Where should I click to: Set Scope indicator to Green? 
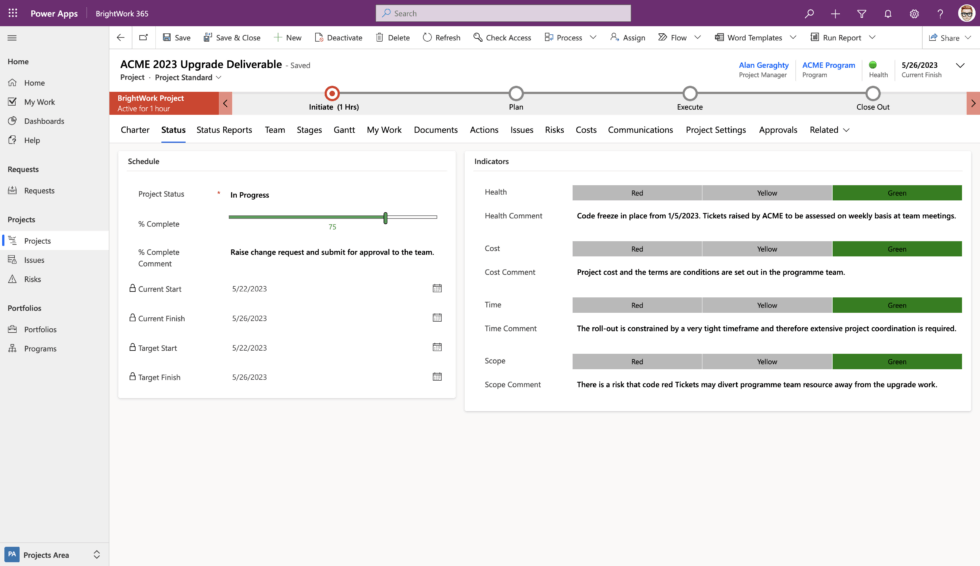click(x=897, y=361)
